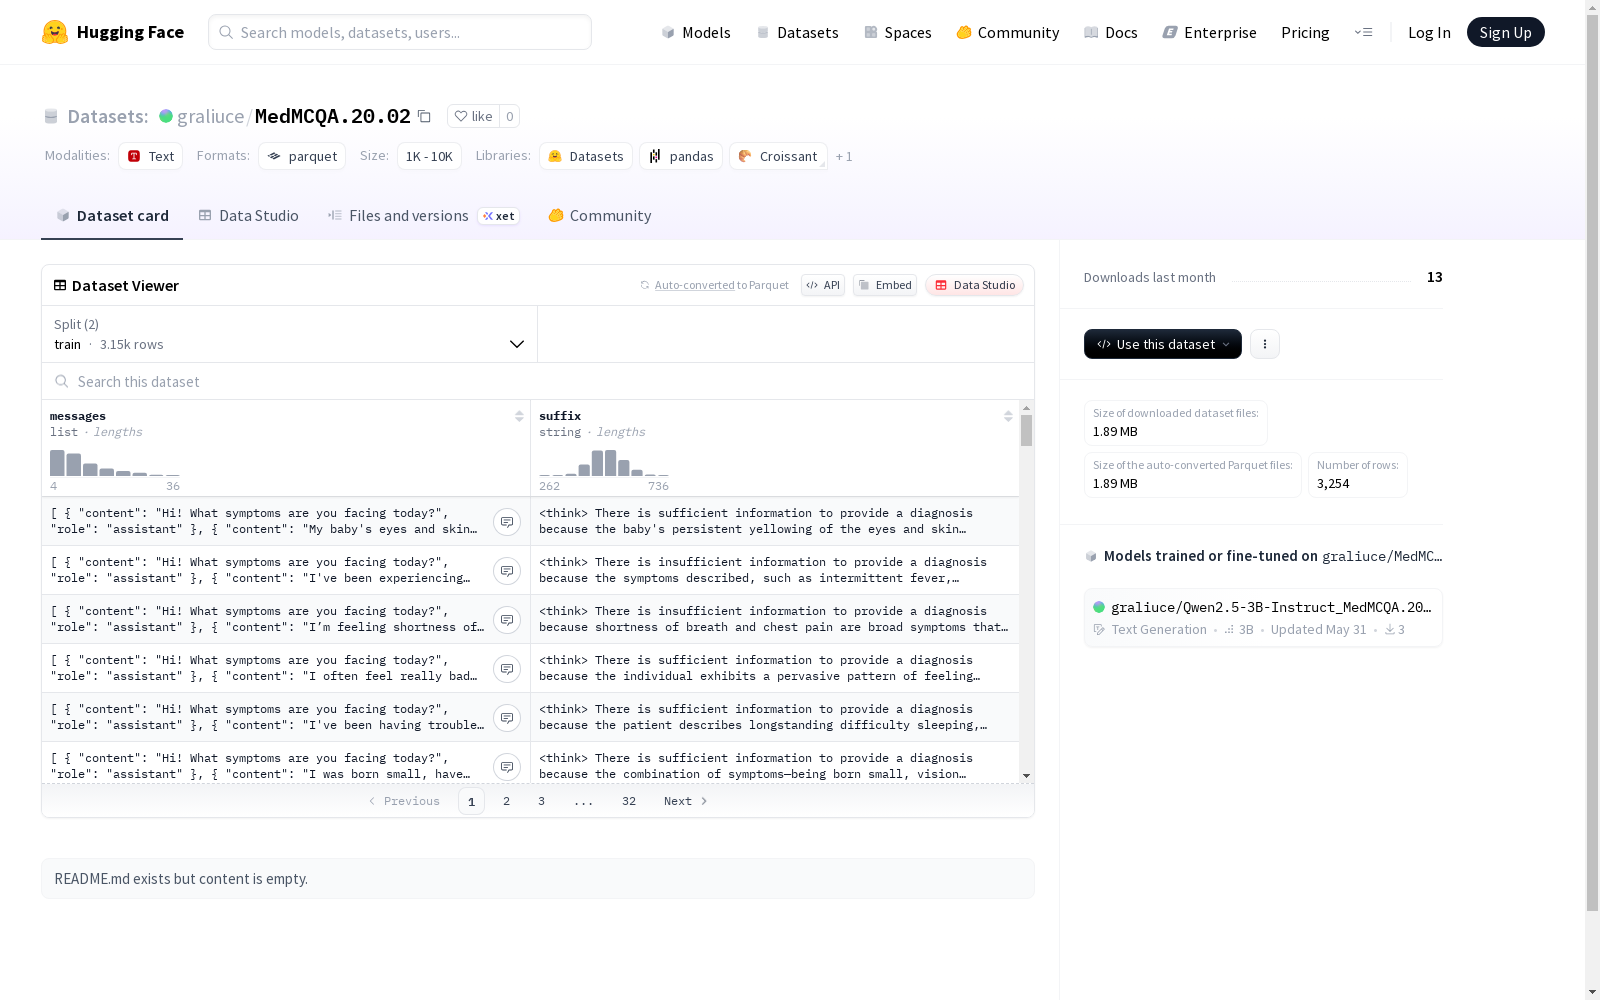Click the Hugging Face logo icon
The height and width of the screenshot is (1000, 1600).
(55, 32)
